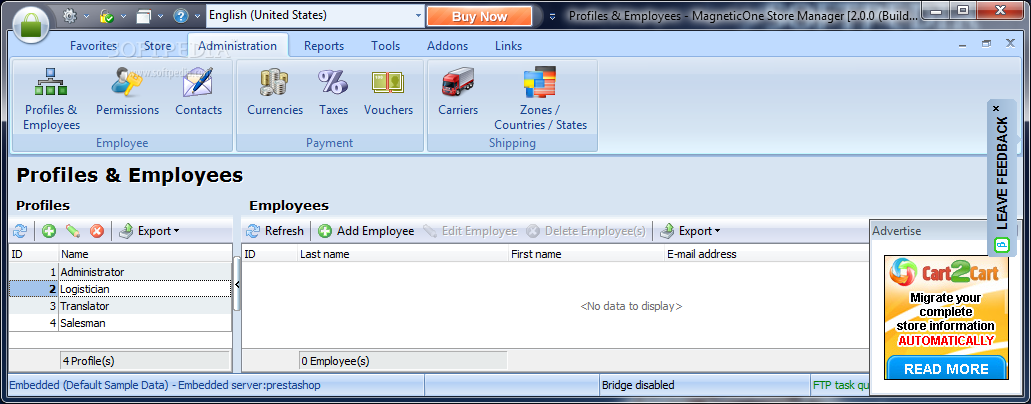Edit selected profile with the pencil icon
1031x404 pixels.
tap(72, 231)
